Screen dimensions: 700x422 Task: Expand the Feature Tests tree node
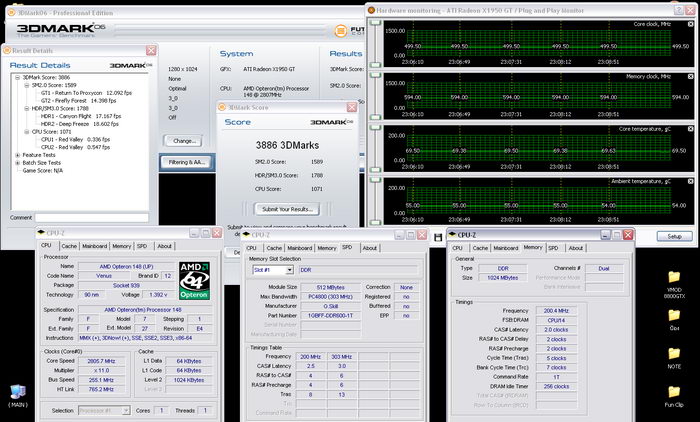click(x=17, y=155)
